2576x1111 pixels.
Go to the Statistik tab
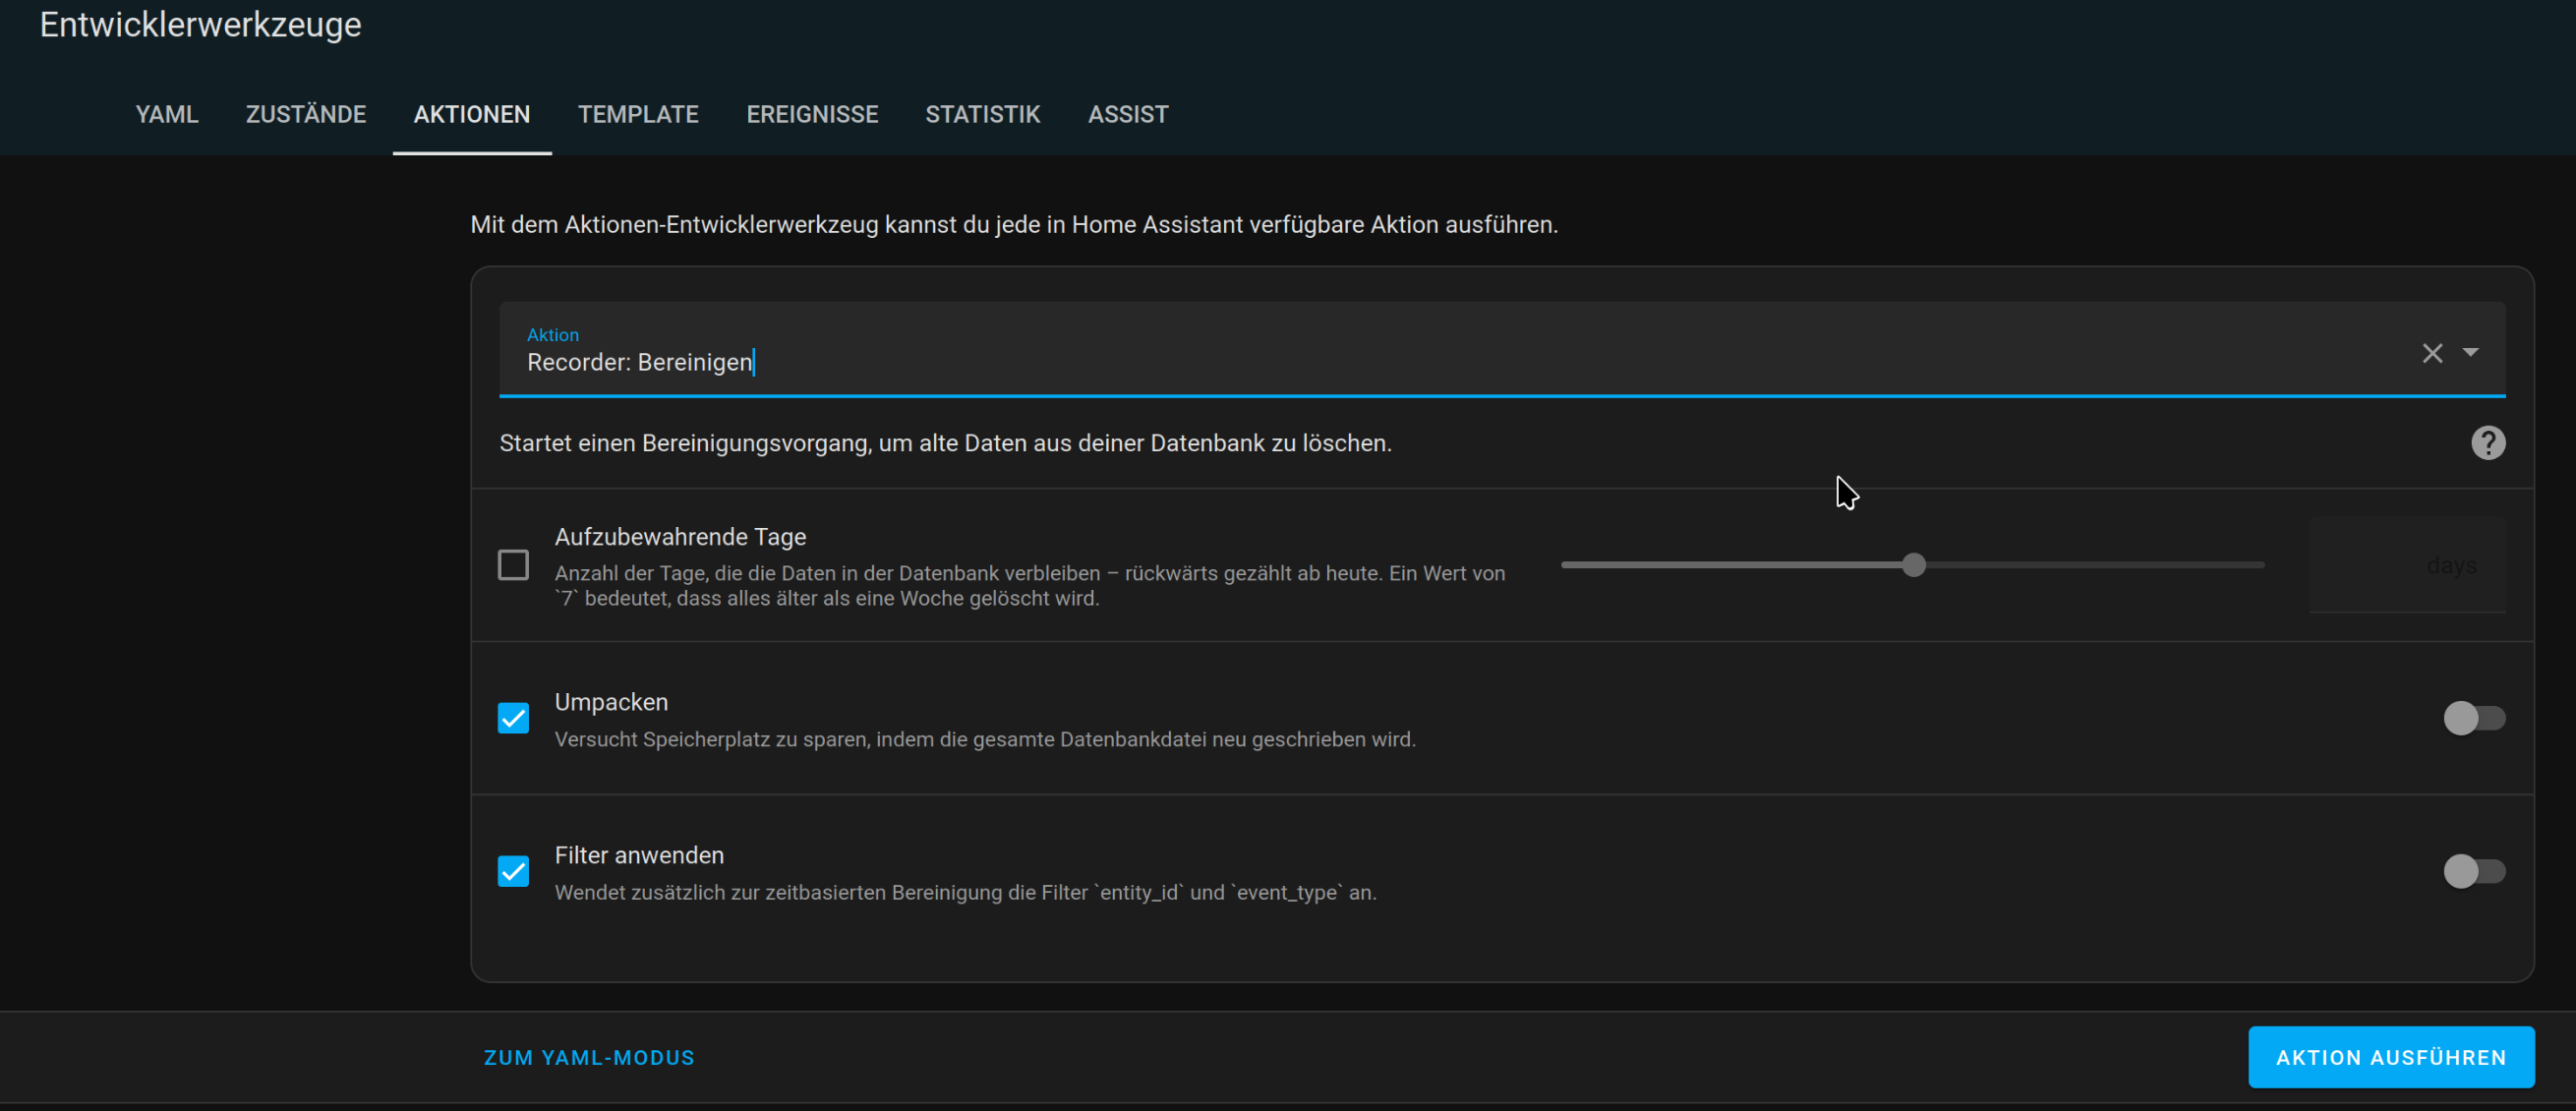coord(983,115)
